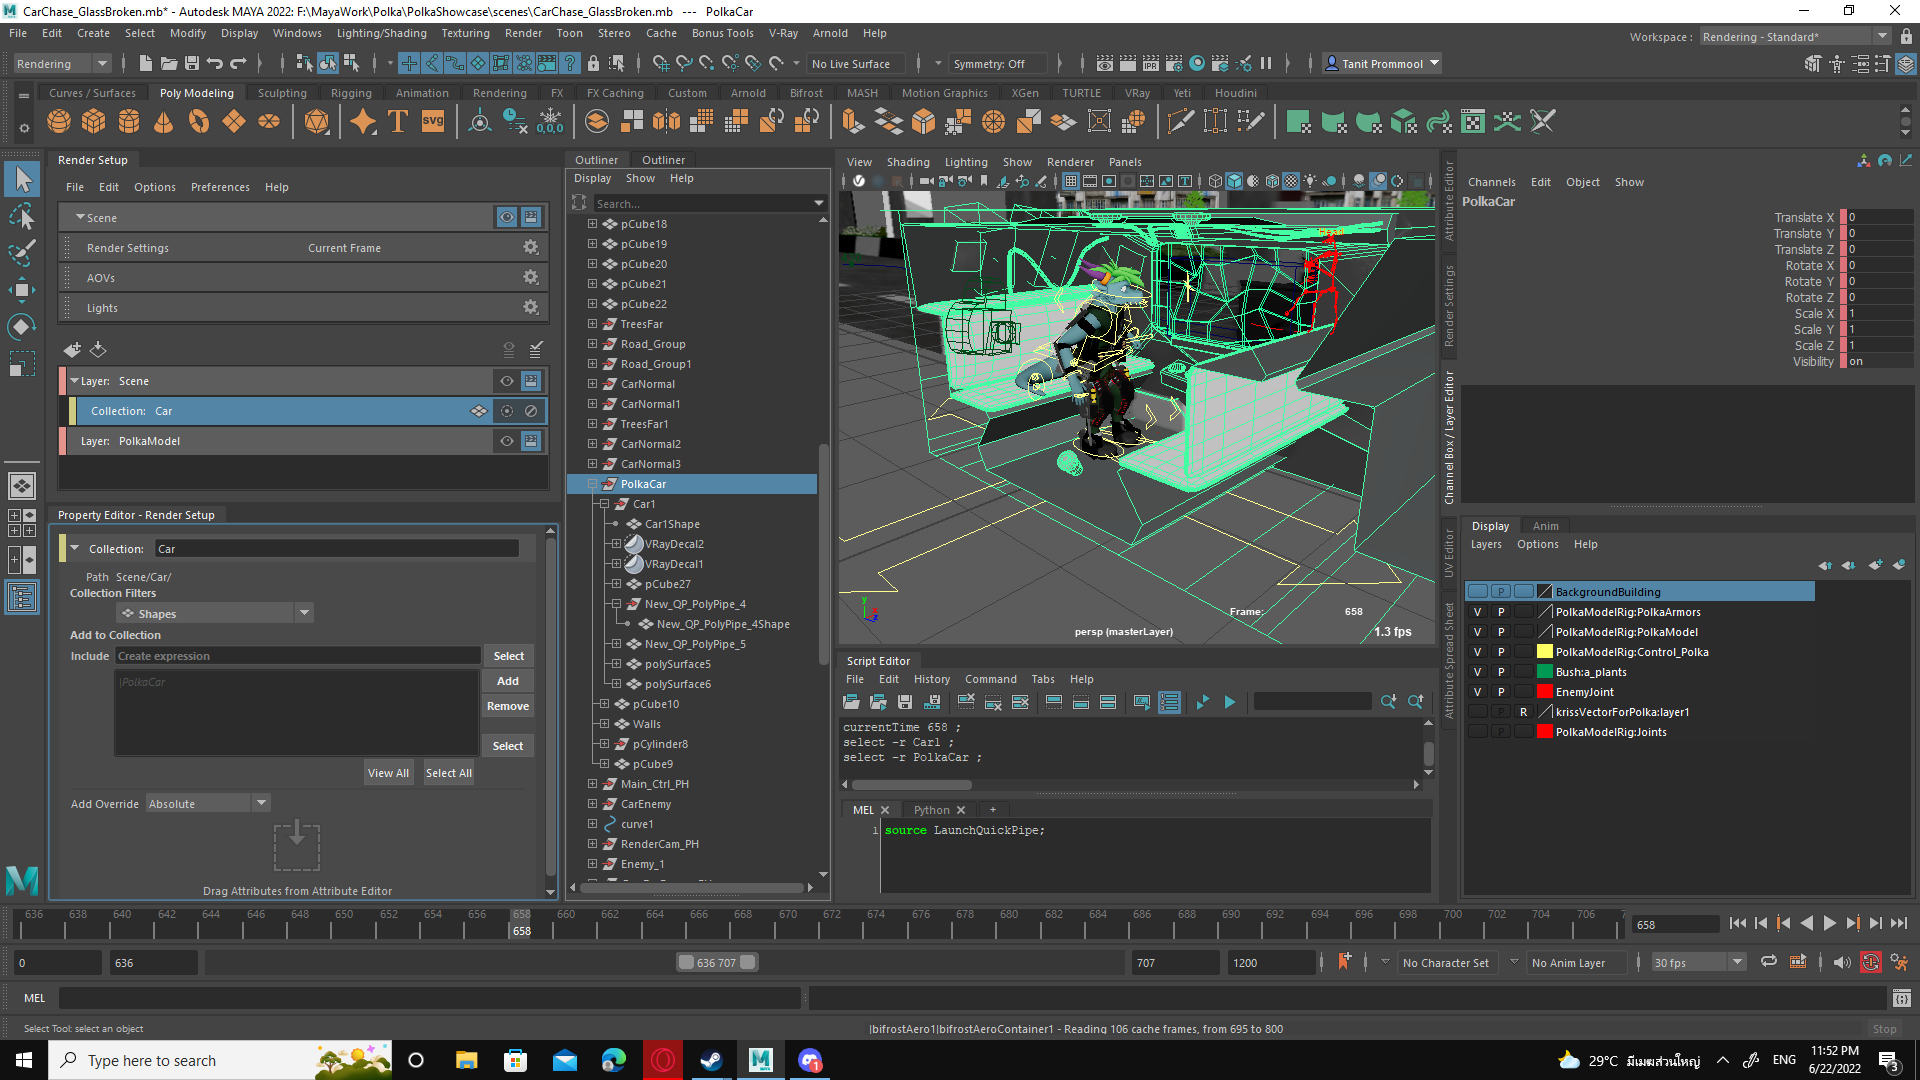Click Clear history icon in Script Editor
1920x1080 pixels.
[x=966, y=702]
